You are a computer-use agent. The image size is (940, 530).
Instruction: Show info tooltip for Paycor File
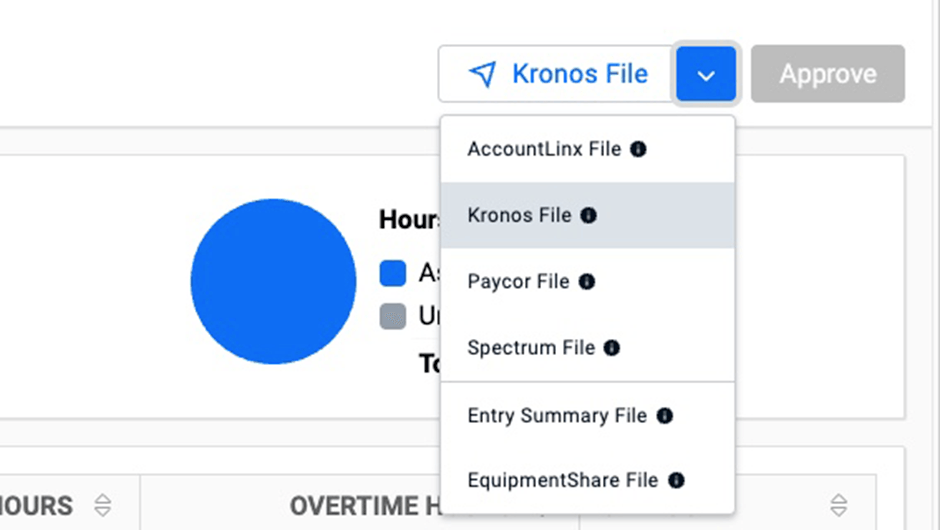[x=587, y=282]
